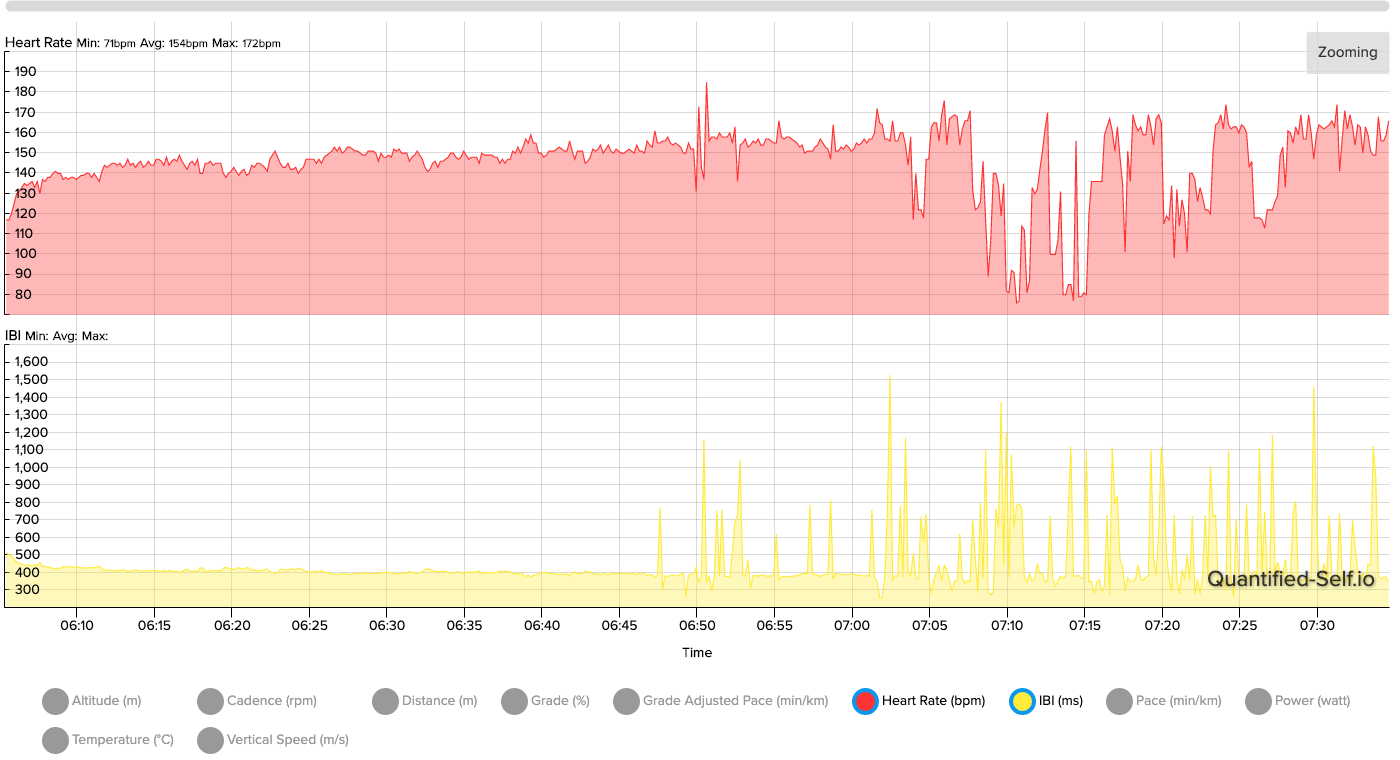The image size is (1400, 760).
Task: Click the 190 heart rate axis value
Action: (25, 71)
